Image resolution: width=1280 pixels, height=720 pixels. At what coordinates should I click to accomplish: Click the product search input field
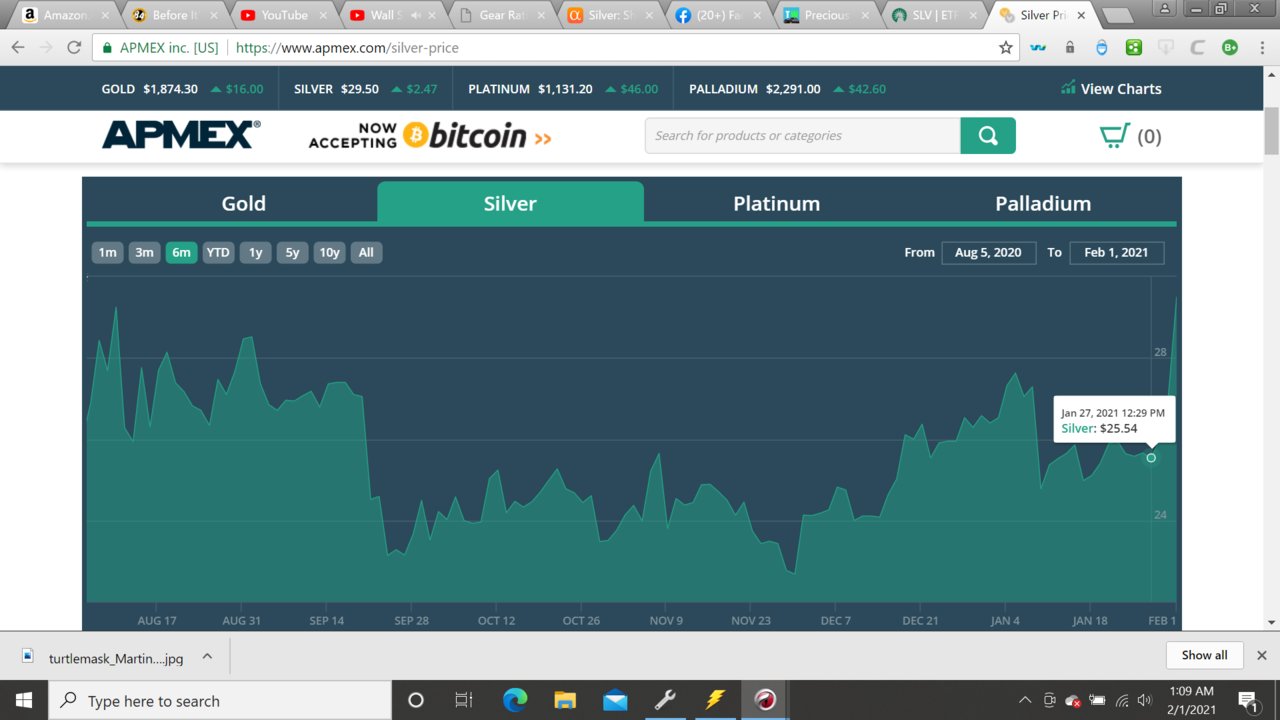803,136
